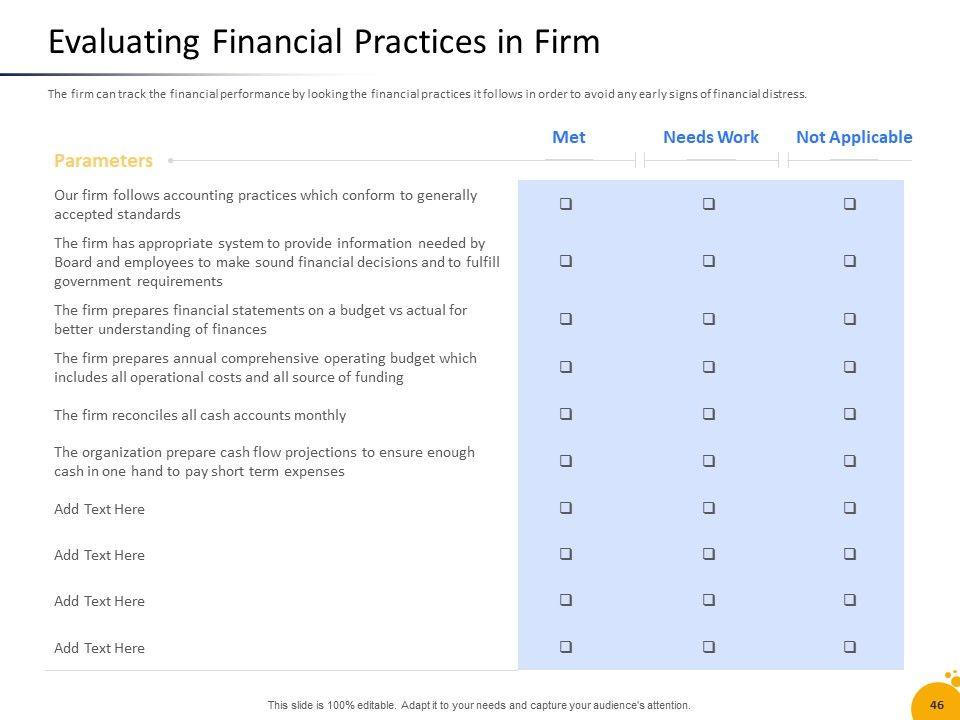Click the slide title Evaluating Financial Practices
Viewport: 960px width, 720px height.
[x=324, y=43]
